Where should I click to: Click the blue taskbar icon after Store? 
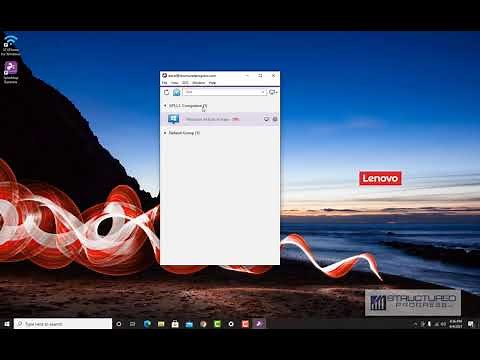[189, 324]
